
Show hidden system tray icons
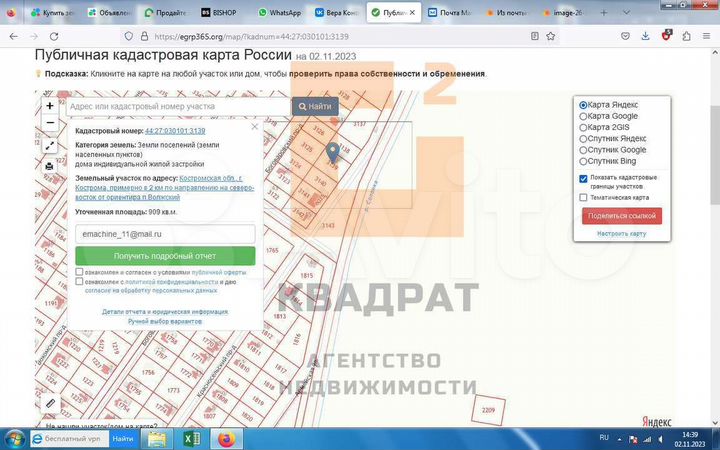[x=619, y=439]
